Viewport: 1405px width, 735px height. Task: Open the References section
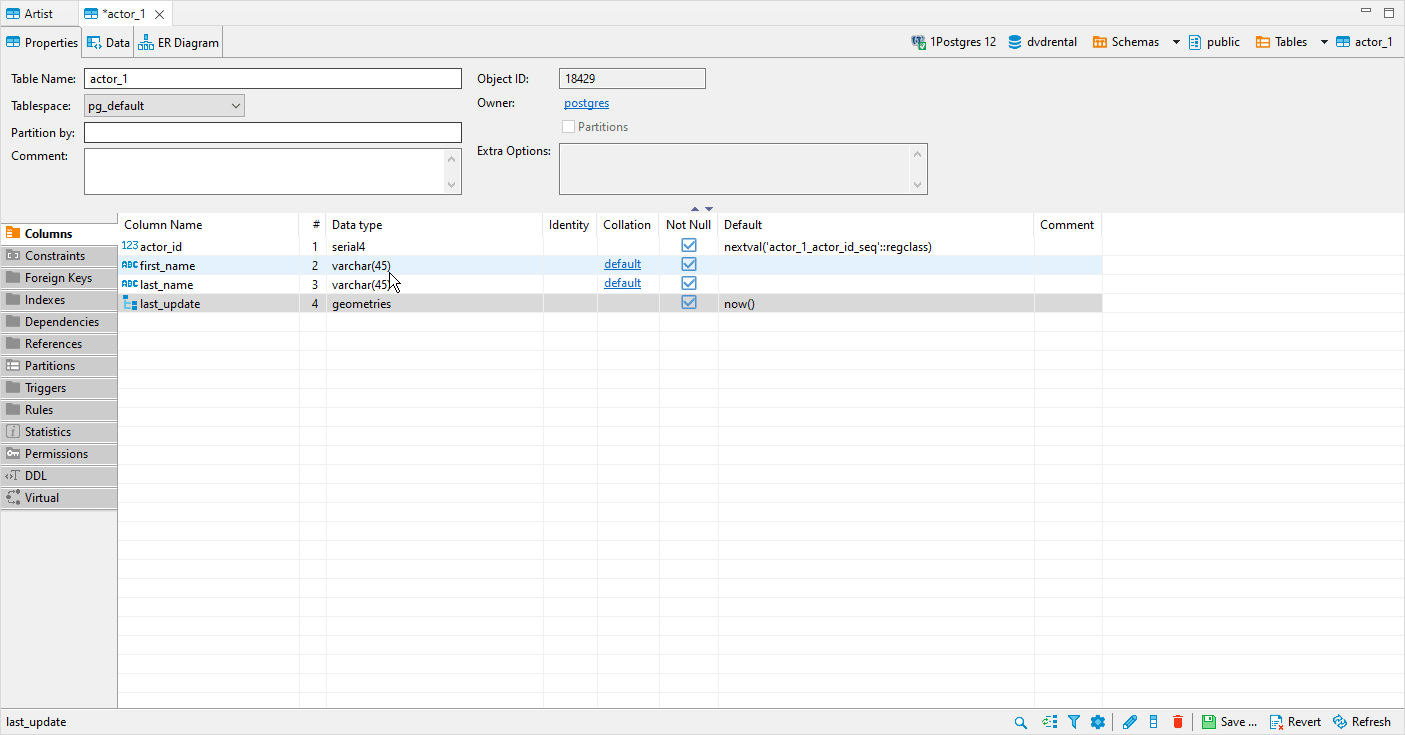(59, 344)
